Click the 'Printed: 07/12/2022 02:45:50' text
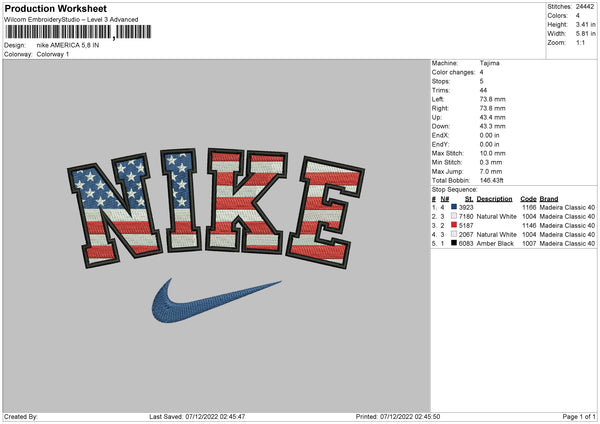The image size is (600, 424). (x=398, y=416)
